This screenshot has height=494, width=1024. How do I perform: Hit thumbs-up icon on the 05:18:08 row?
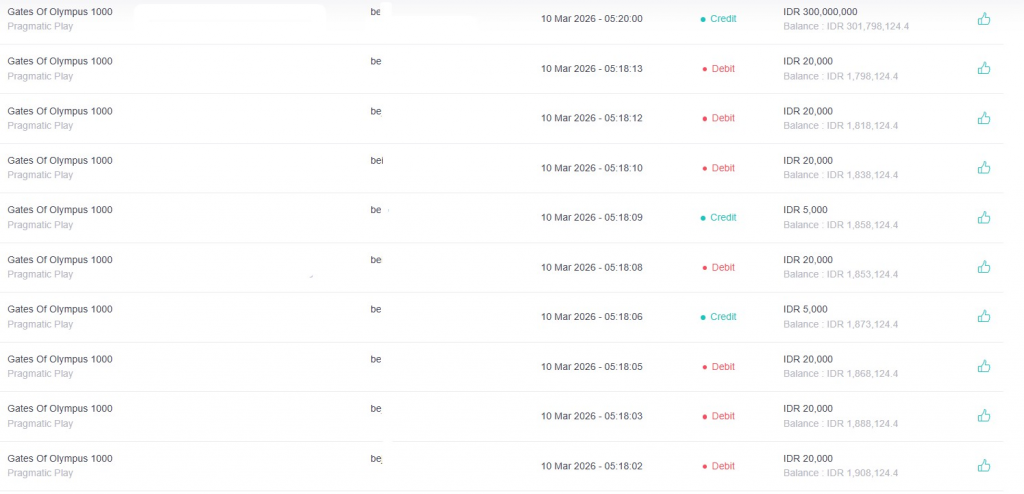click(x=984, y=267)
